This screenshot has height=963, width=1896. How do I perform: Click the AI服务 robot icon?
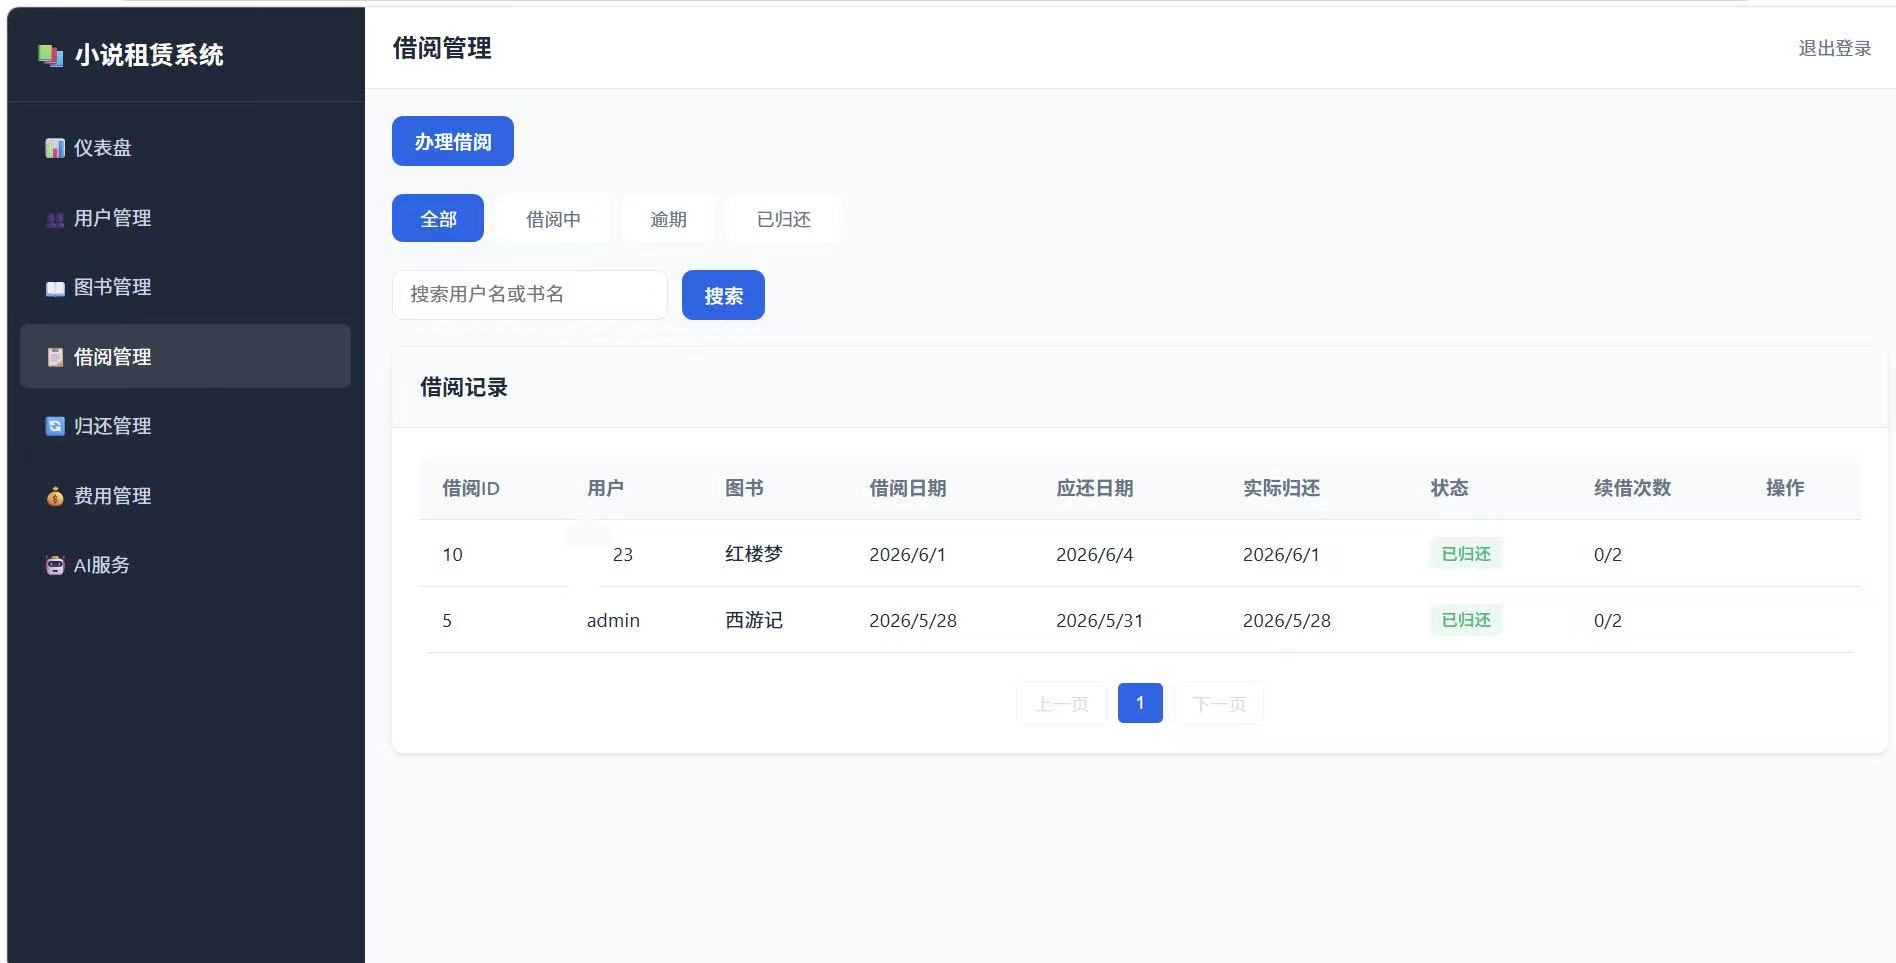pyautogui.click(x=55, y=565)
